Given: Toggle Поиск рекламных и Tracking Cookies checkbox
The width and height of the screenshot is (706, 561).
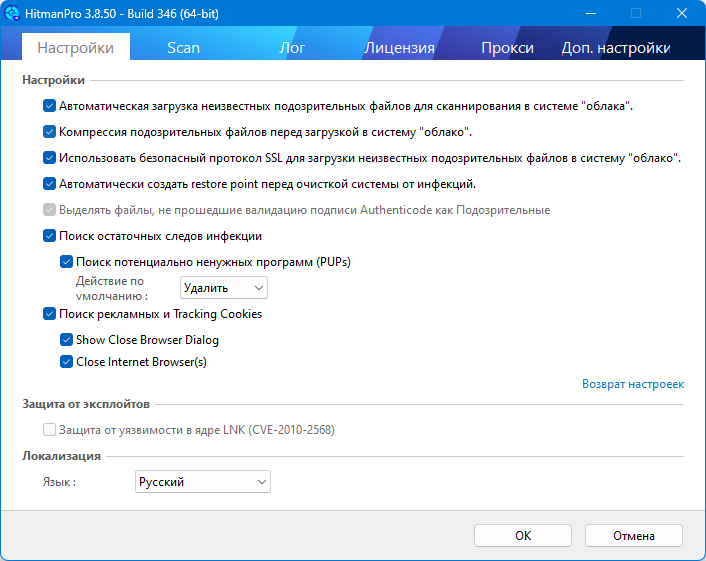Looking at the screenshot, I should pyautogui.click(x=50, y=314).
